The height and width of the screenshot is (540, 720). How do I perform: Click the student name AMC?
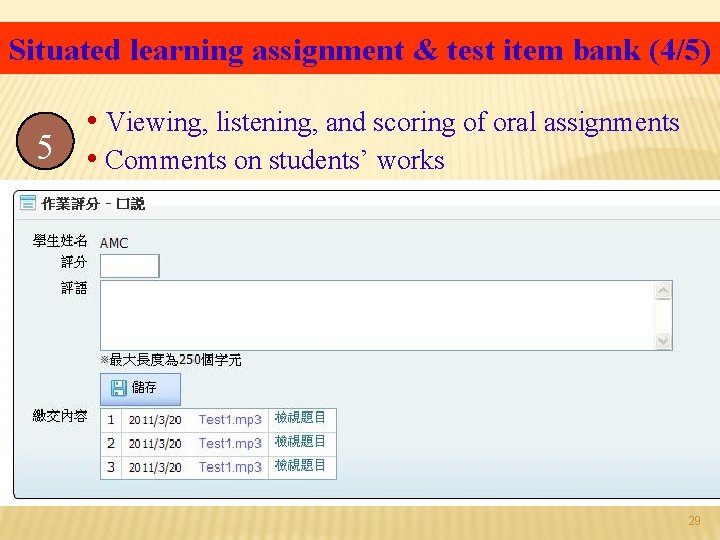click(x=114, y=243)
